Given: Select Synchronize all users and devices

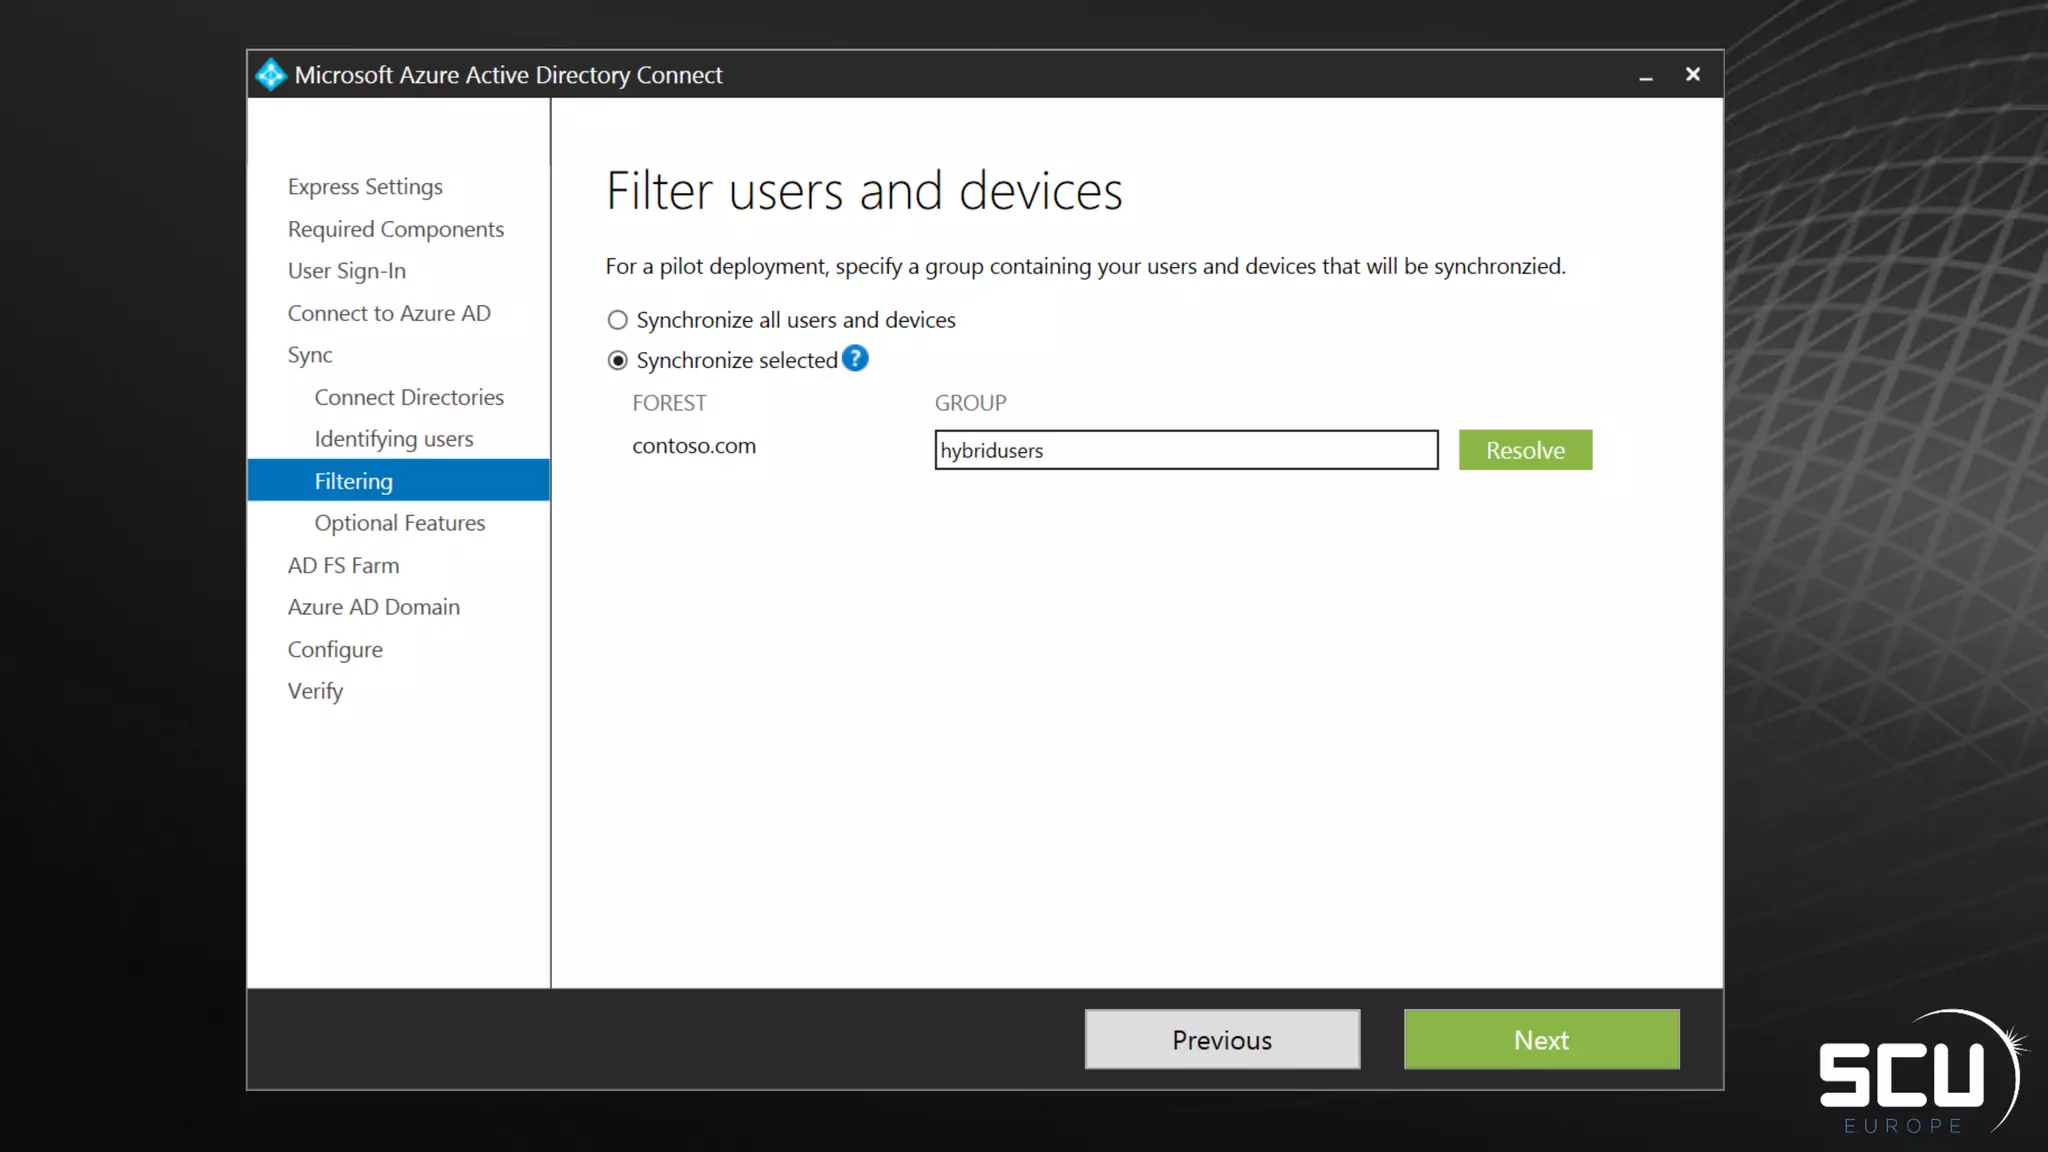Looking at the screenshot, I should [618, 320].
